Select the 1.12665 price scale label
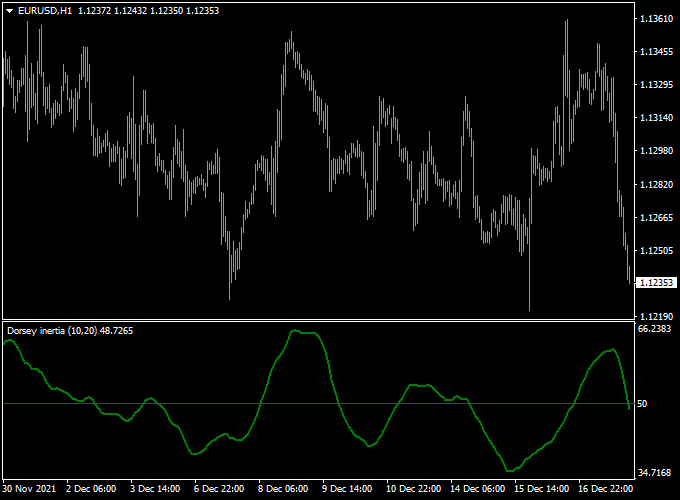The height and width of the screenshot is (500, 680). [x=657, y=217]
